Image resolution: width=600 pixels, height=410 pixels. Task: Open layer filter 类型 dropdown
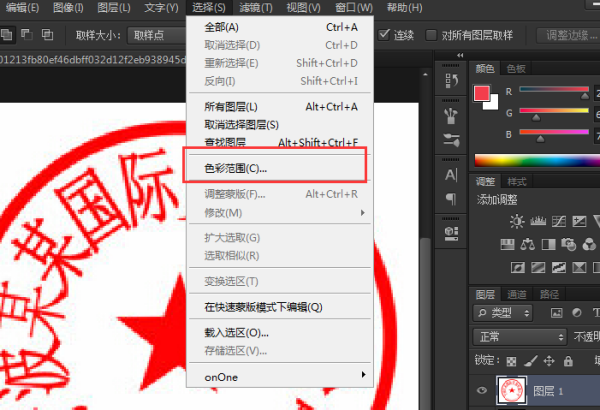click(502, 313)
